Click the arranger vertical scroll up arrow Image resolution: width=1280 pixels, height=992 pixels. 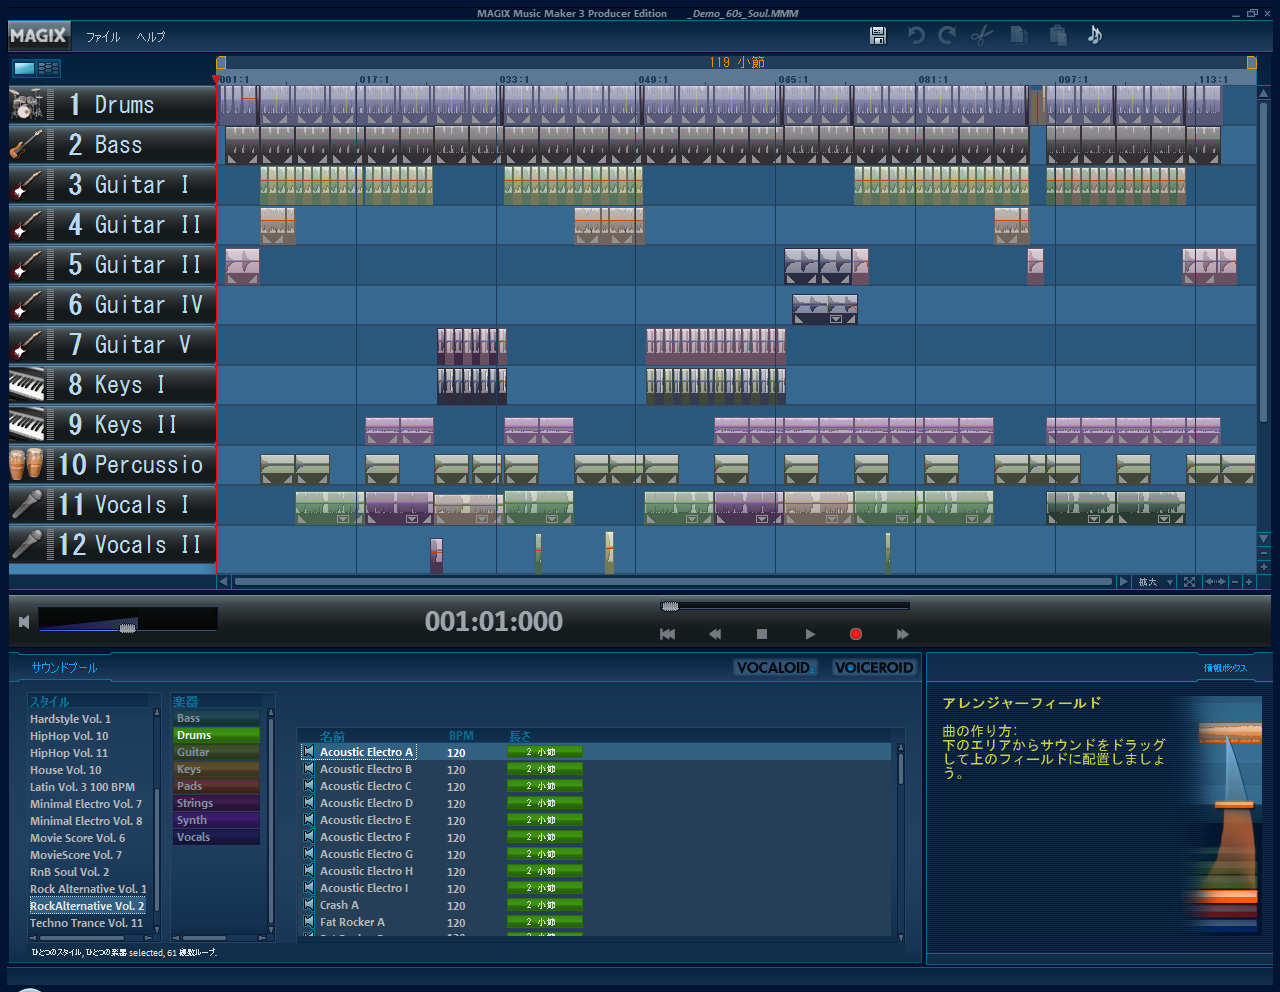click(x=1264, y=93)
